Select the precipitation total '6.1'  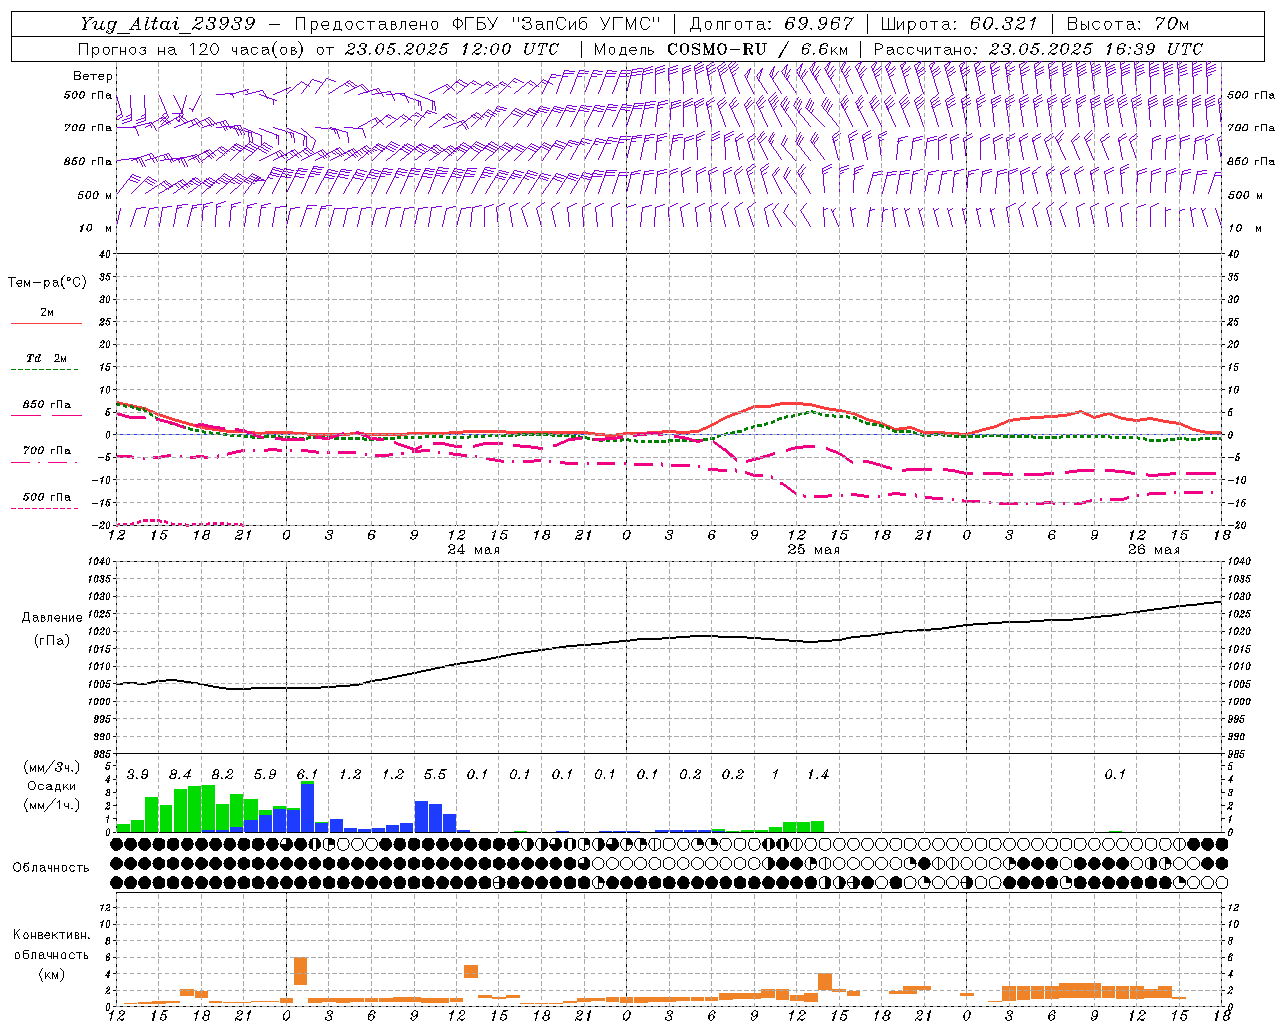tap(307, 775)
